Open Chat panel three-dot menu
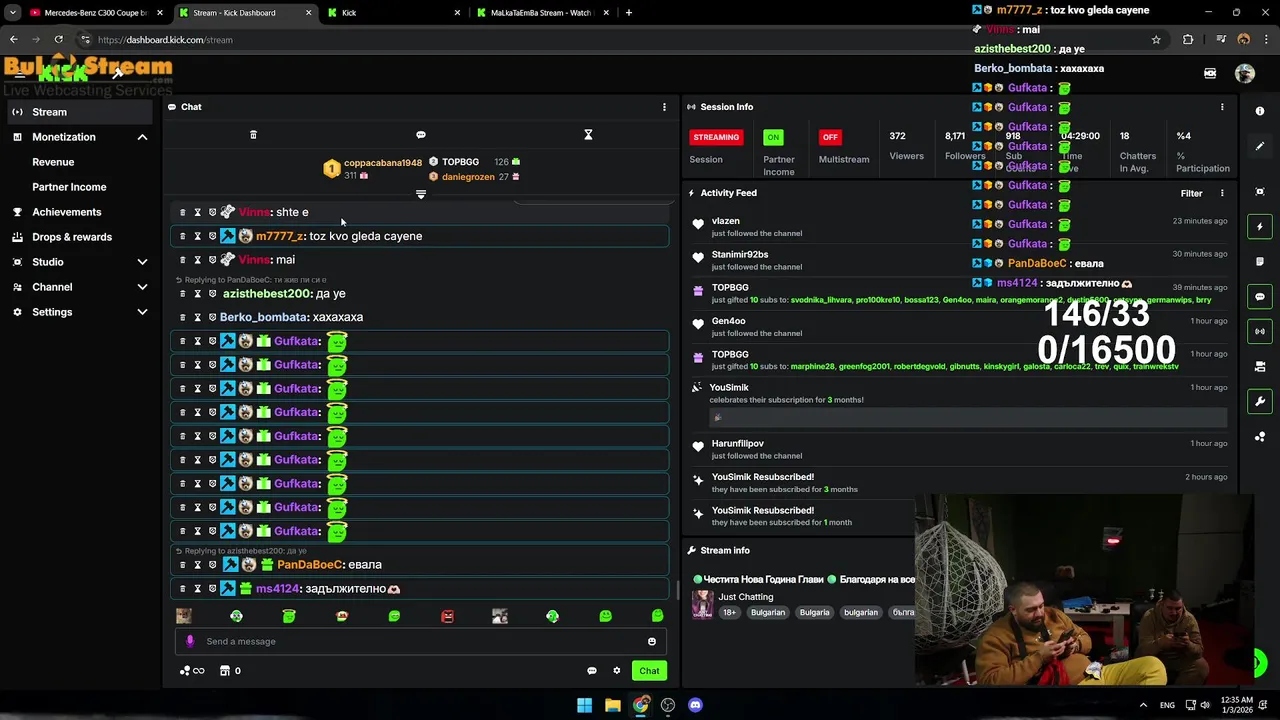The width and height of the screenshot is (1280, 720). click(x=664, y=107)
